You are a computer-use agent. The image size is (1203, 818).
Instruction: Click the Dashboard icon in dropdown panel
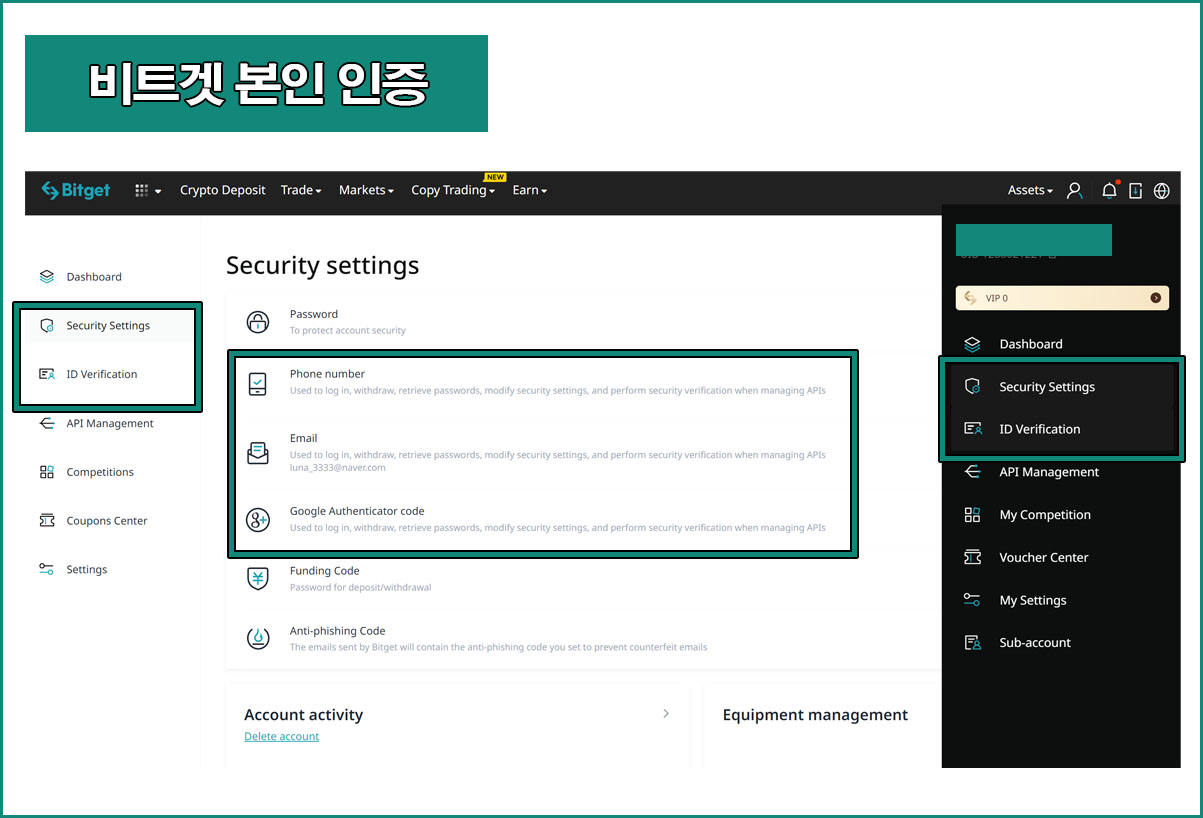[972, 344]
